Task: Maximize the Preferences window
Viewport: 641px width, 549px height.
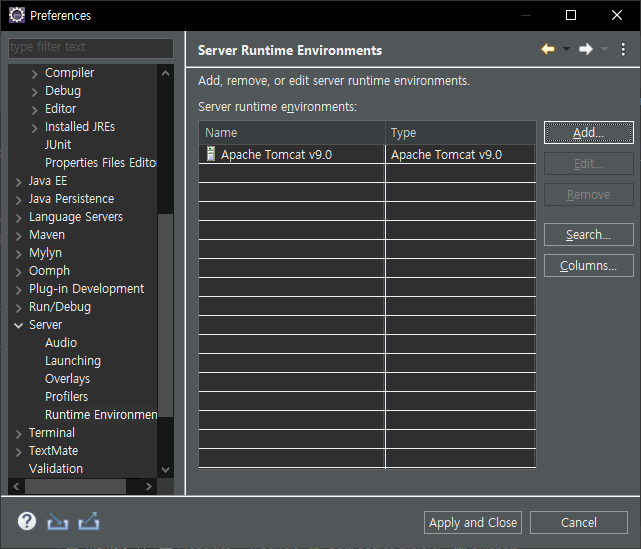Action: pos(571,15)
